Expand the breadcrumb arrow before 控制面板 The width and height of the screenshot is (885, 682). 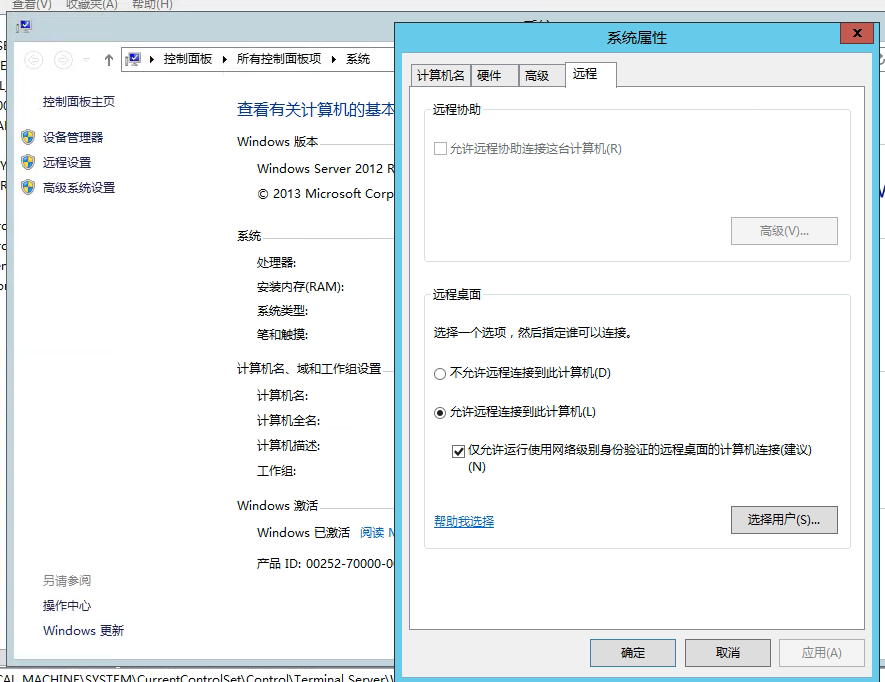pyautogui.click(x=152, y=59)
